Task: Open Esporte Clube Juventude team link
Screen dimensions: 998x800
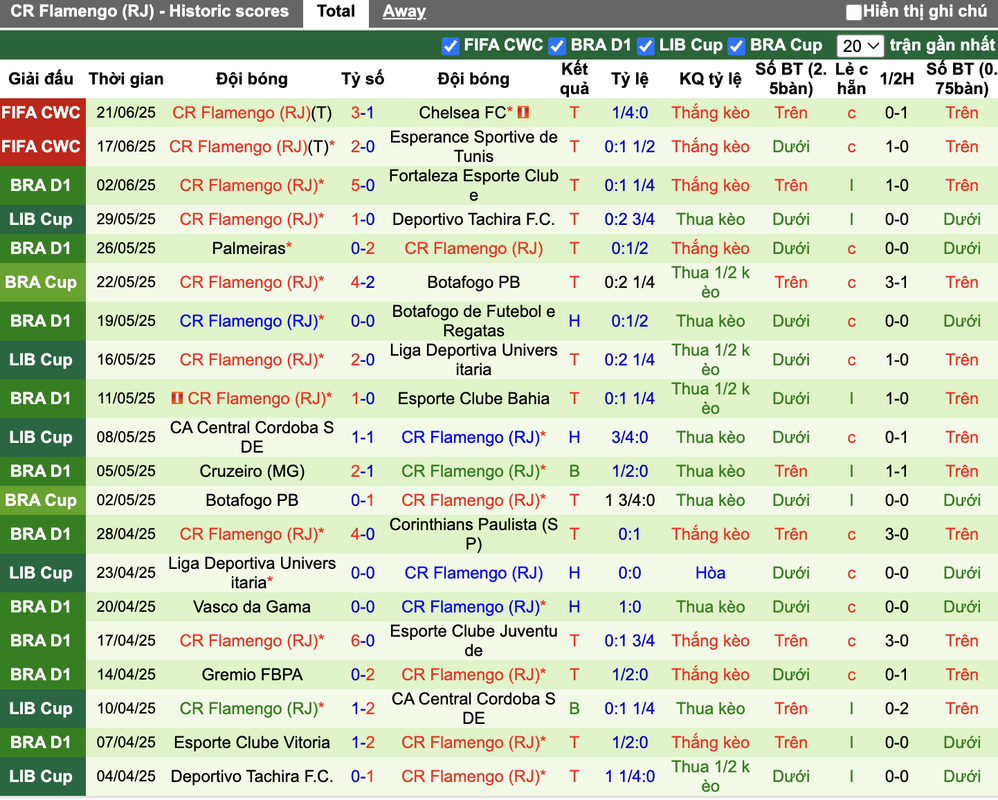Action: (474, 641)
